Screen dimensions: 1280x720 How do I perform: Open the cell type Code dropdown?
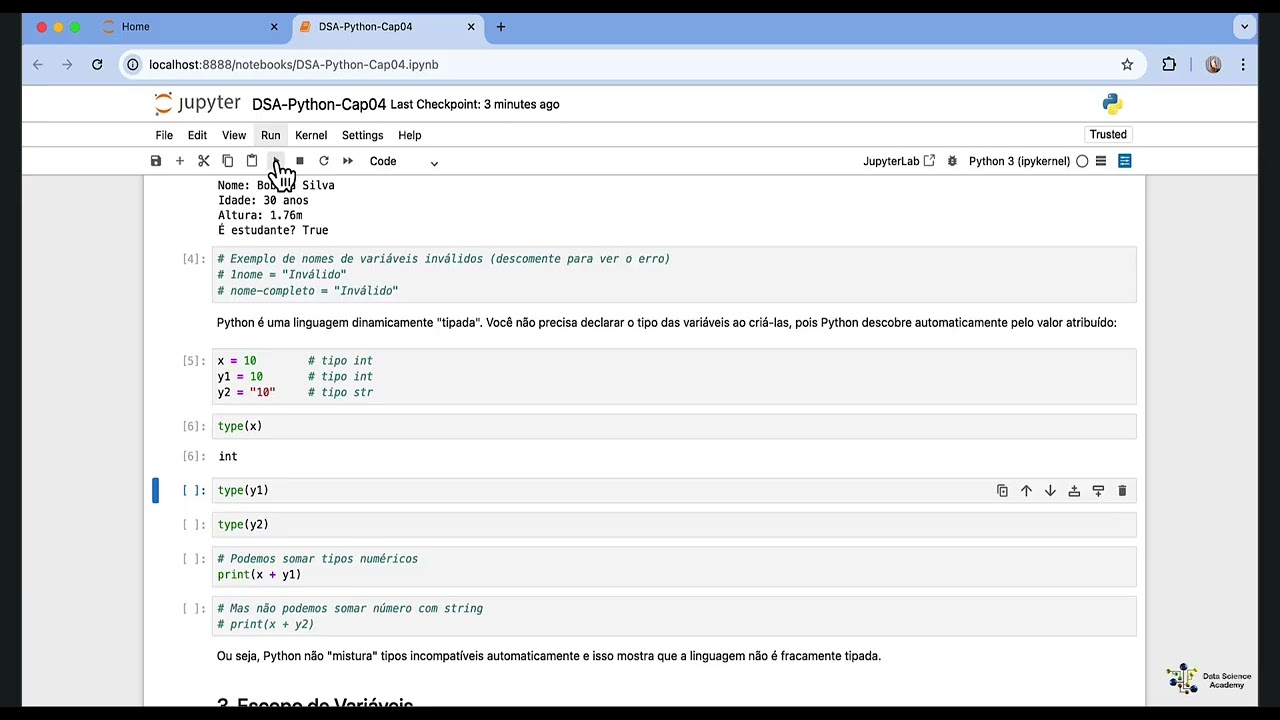[x=404, y=161]
